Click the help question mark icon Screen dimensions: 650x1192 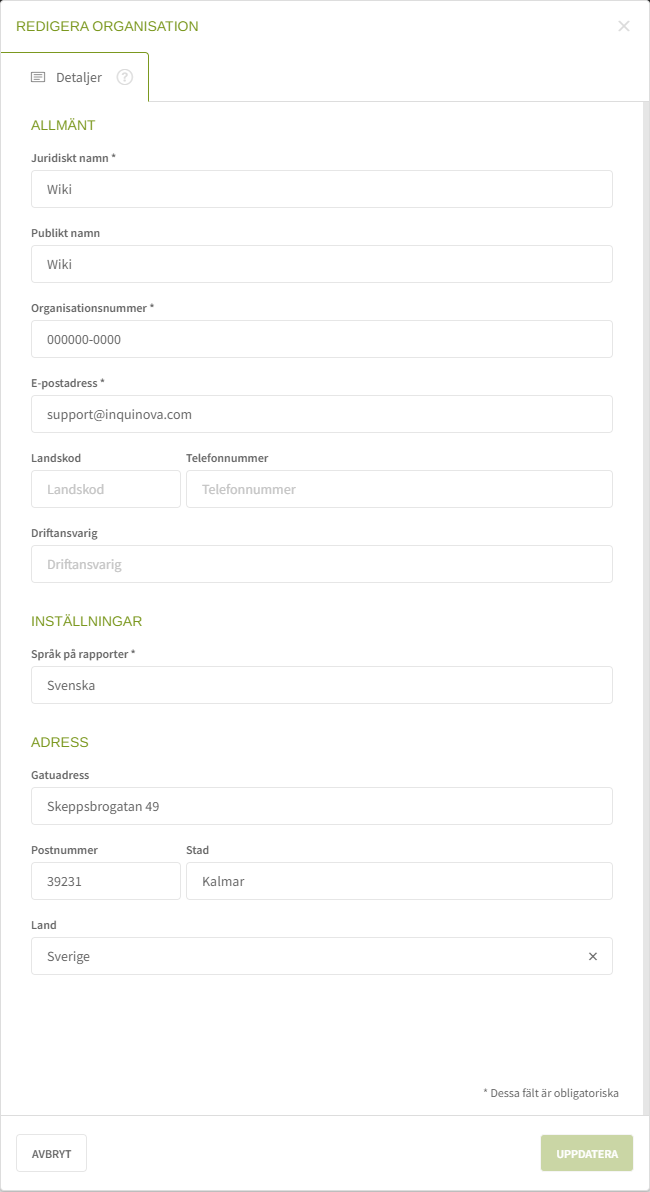click(125, 77)
